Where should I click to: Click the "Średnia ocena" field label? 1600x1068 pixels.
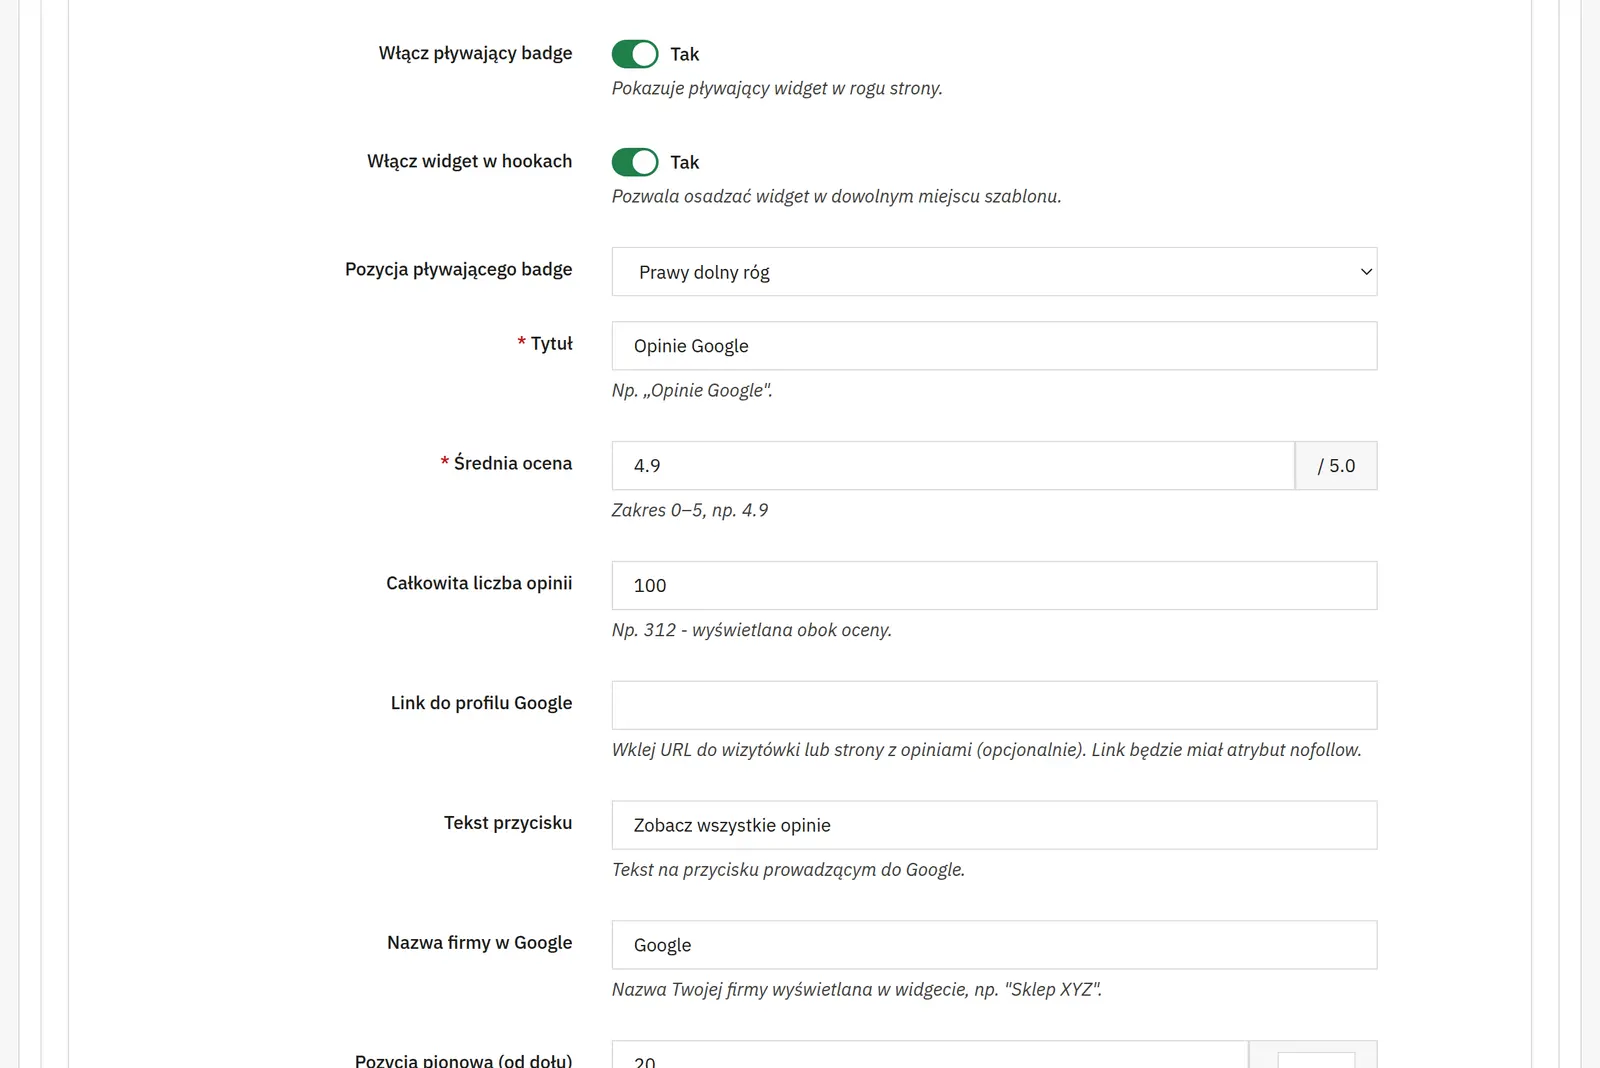click(x=513, y=463)
